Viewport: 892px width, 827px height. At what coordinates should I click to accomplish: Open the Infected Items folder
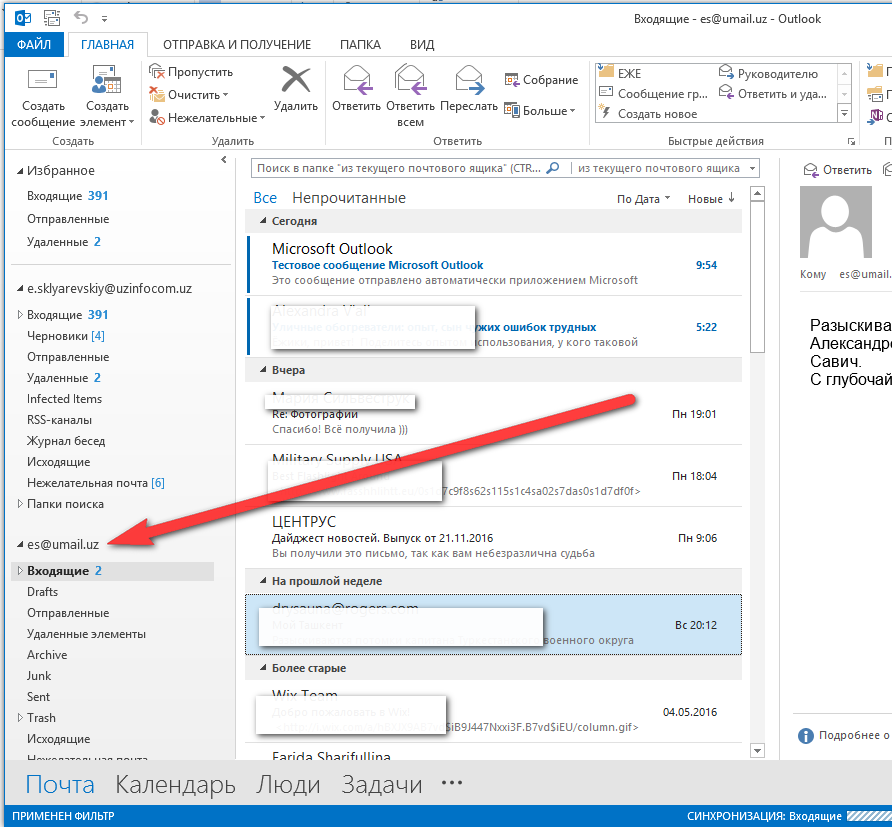click(64, 399)
